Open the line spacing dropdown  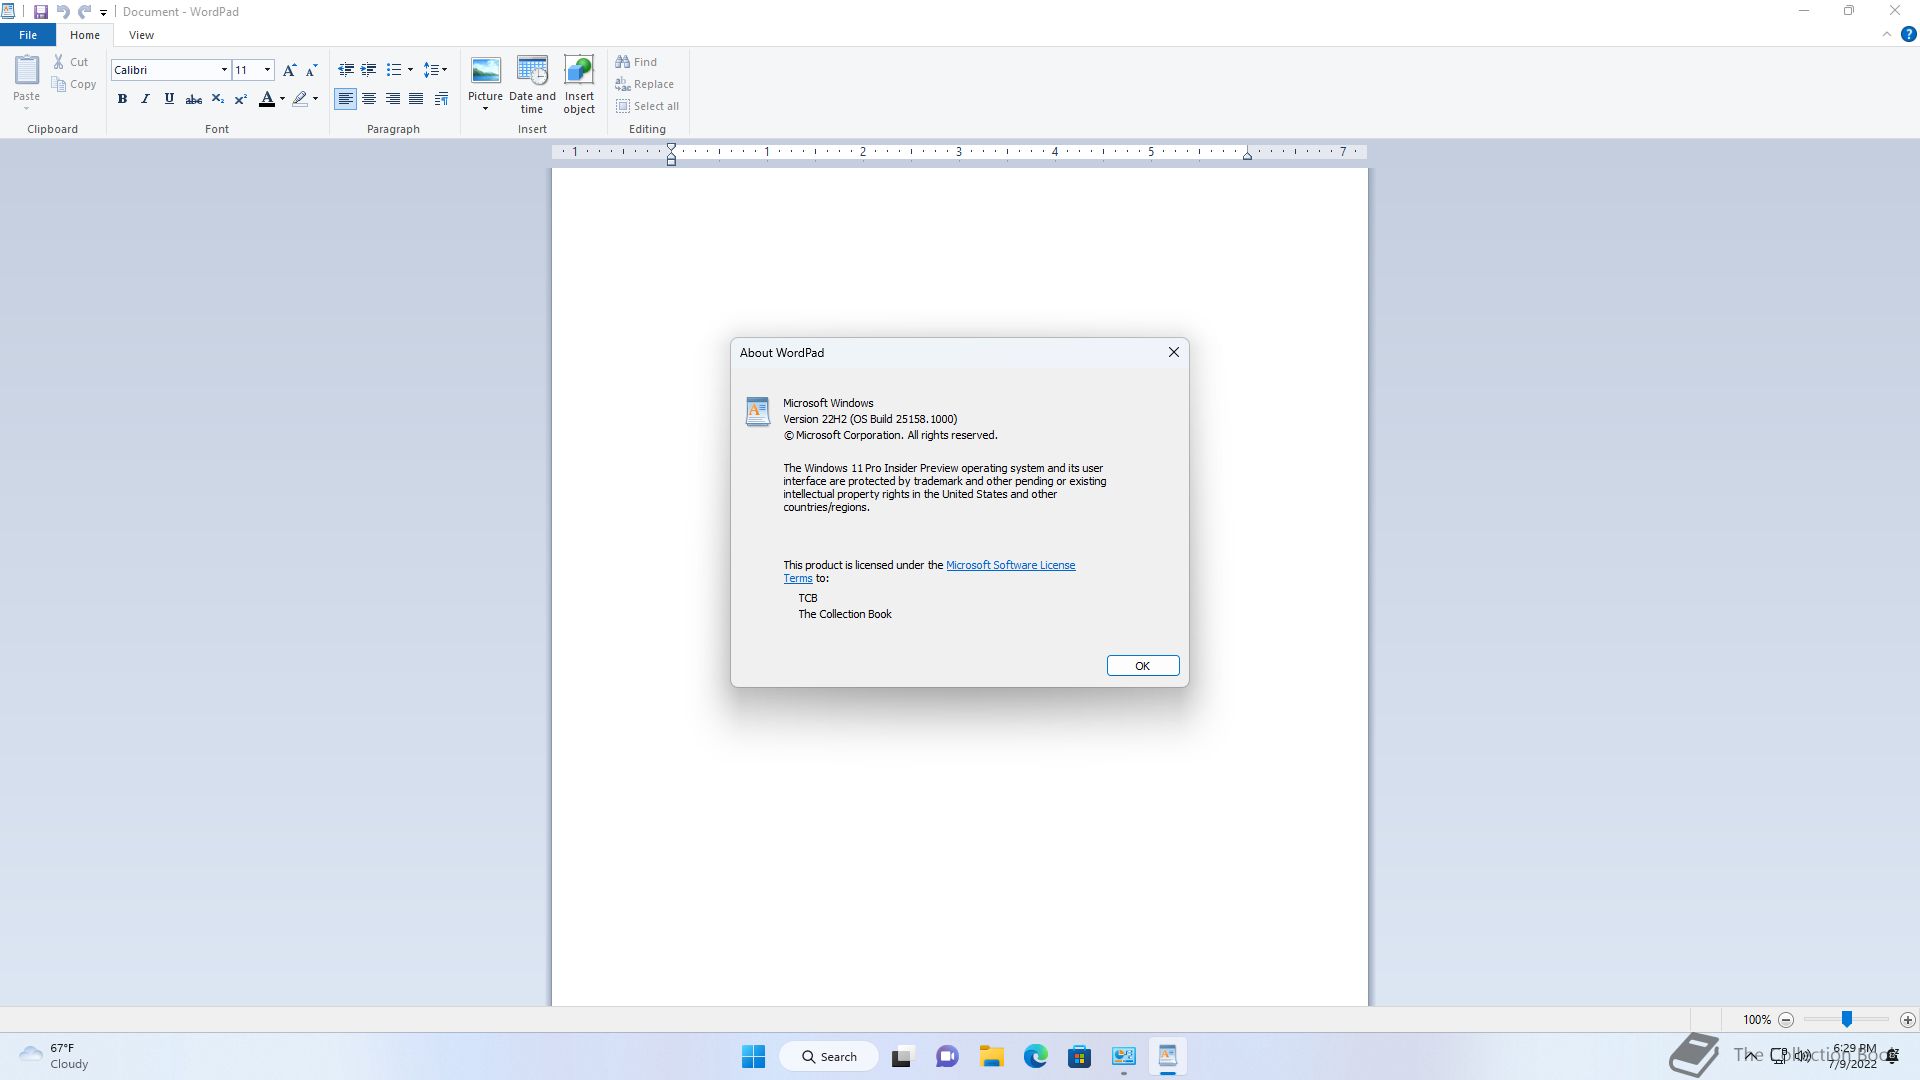(x=435, y=70)
